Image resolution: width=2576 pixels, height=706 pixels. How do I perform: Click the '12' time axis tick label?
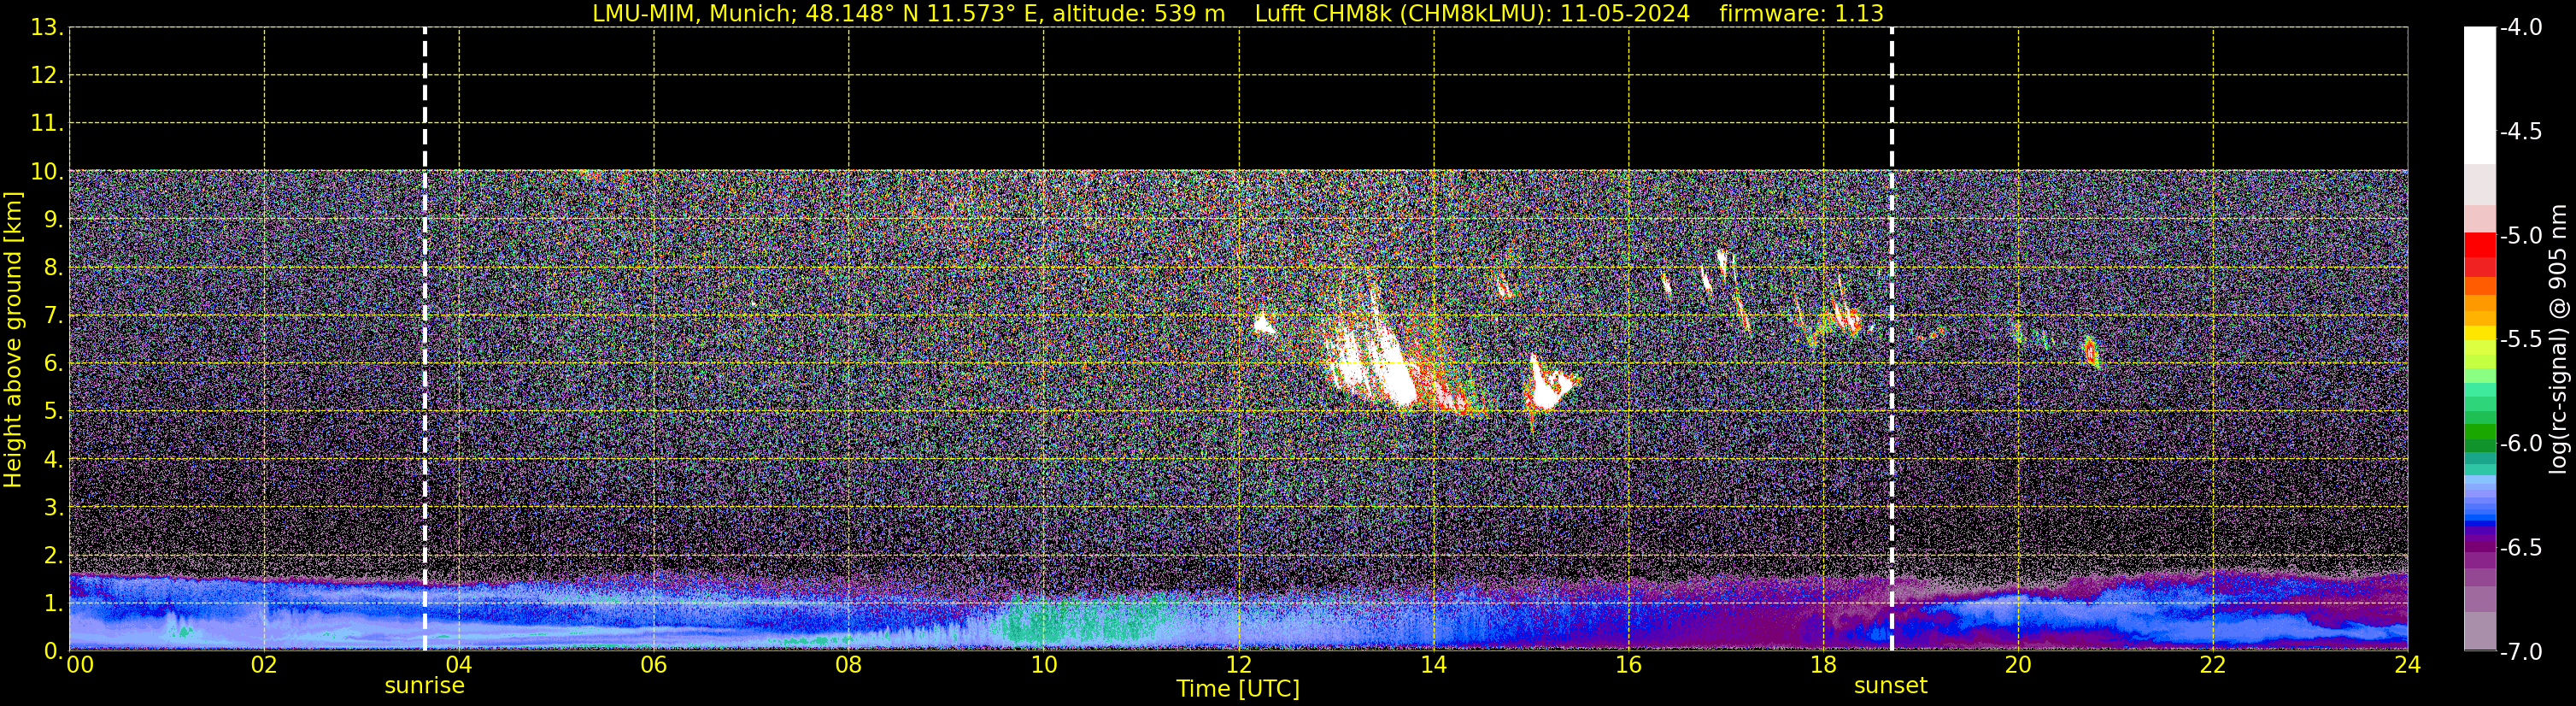coord(1239,665)
